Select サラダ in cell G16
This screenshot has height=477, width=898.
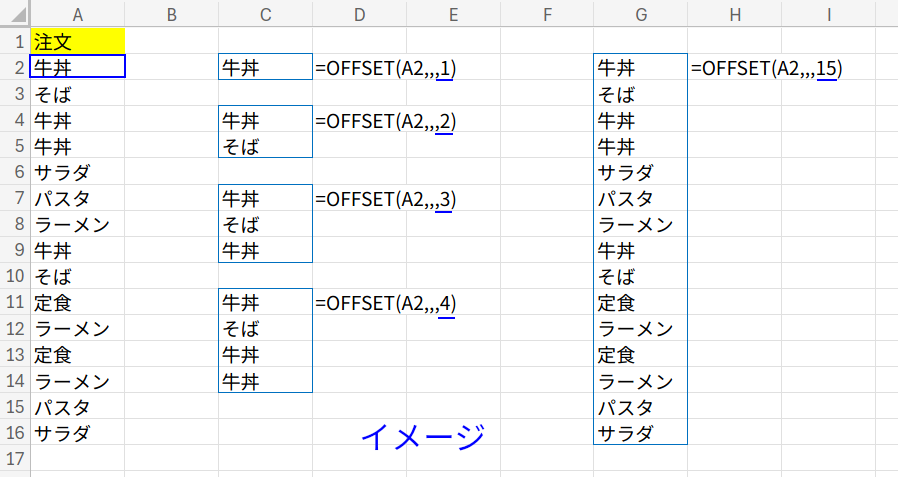point(640,433)
